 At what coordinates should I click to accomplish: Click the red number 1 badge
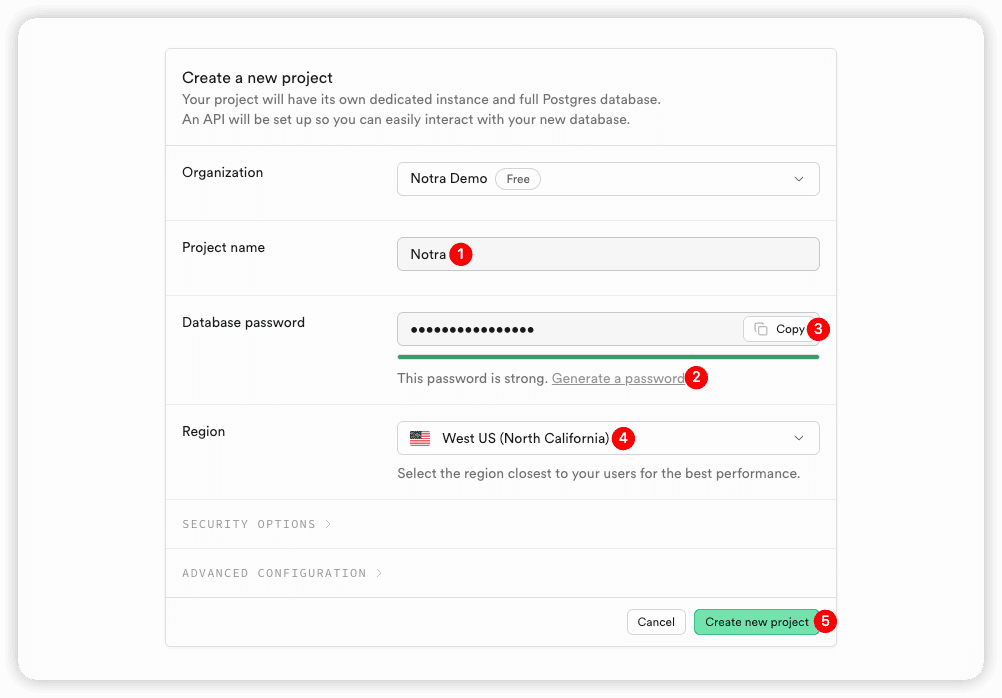click(x=460, y=254)
